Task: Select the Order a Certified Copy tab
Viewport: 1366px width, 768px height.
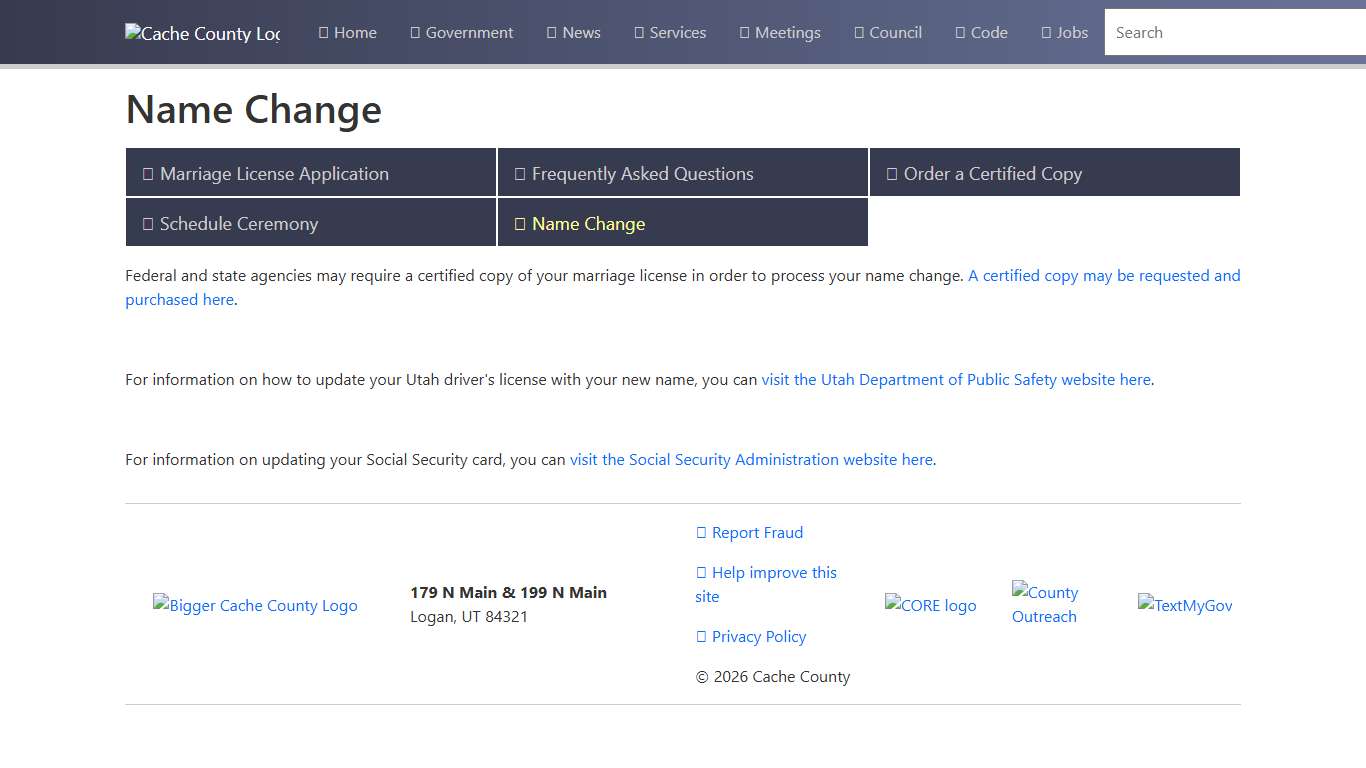Action: 1054,173
